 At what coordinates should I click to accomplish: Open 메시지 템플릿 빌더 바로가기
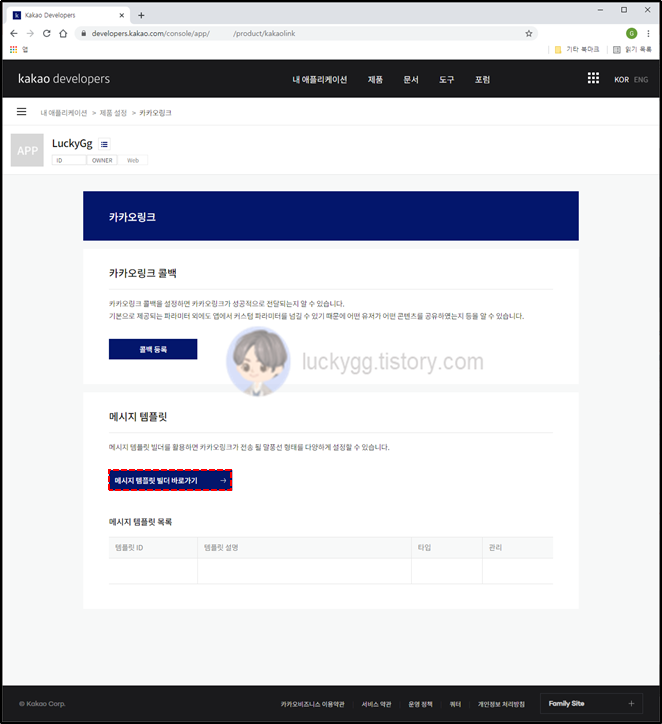pyautogui.click(x=170, y=480)
